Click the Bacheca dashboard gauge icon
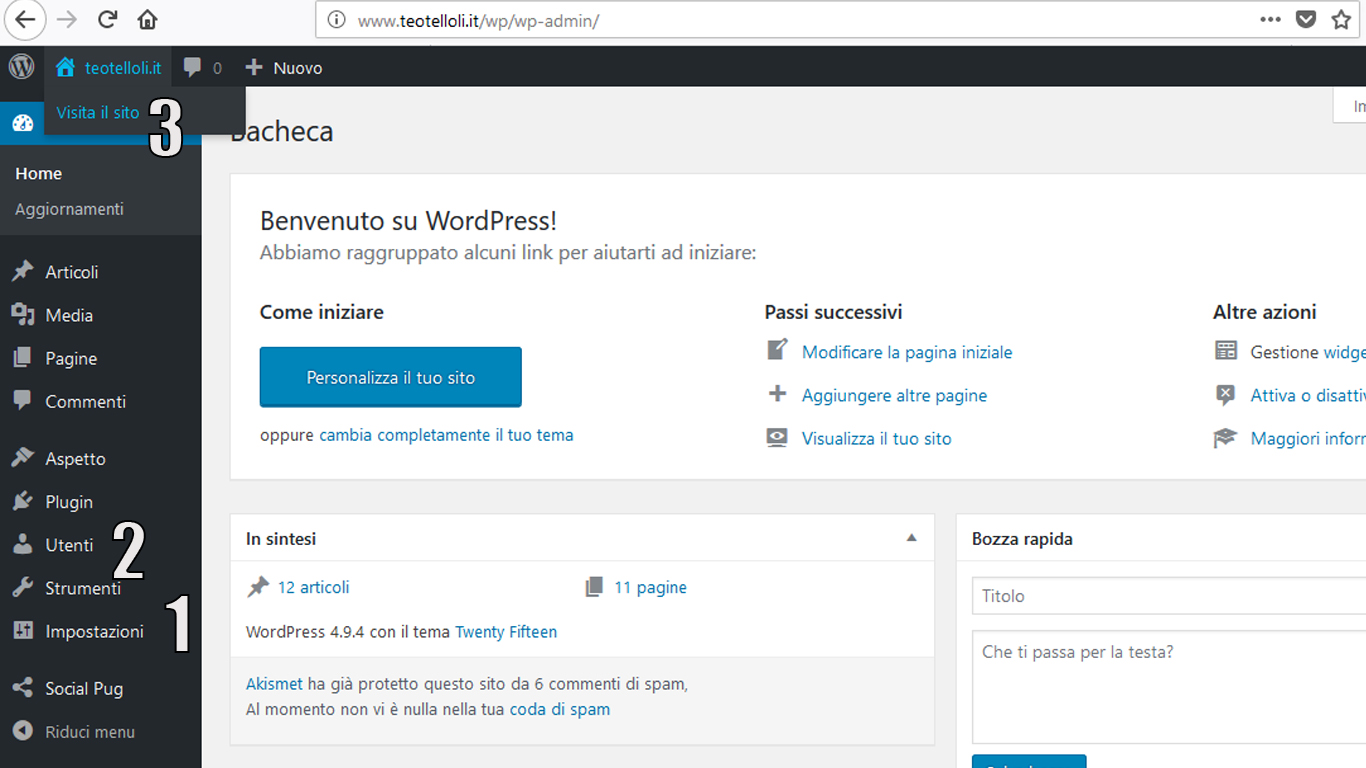Screen dimensions: 1366x768 [23, 124]
